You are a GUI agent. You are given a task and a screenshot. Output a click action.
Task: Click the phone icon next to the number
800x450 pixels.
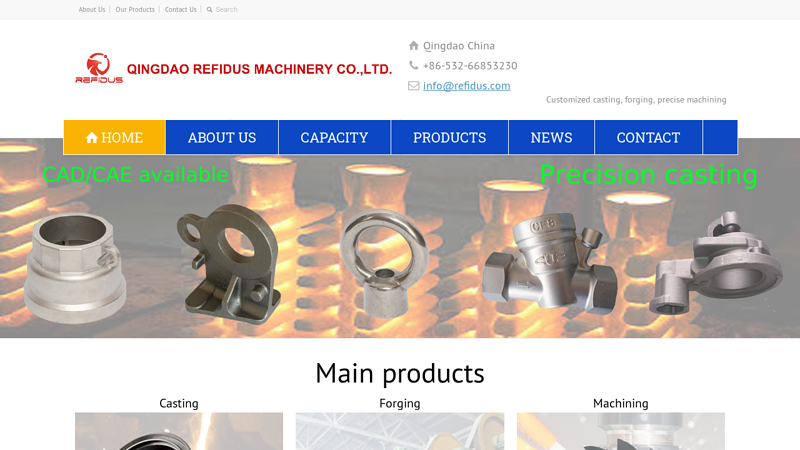[x=413, y=65]
